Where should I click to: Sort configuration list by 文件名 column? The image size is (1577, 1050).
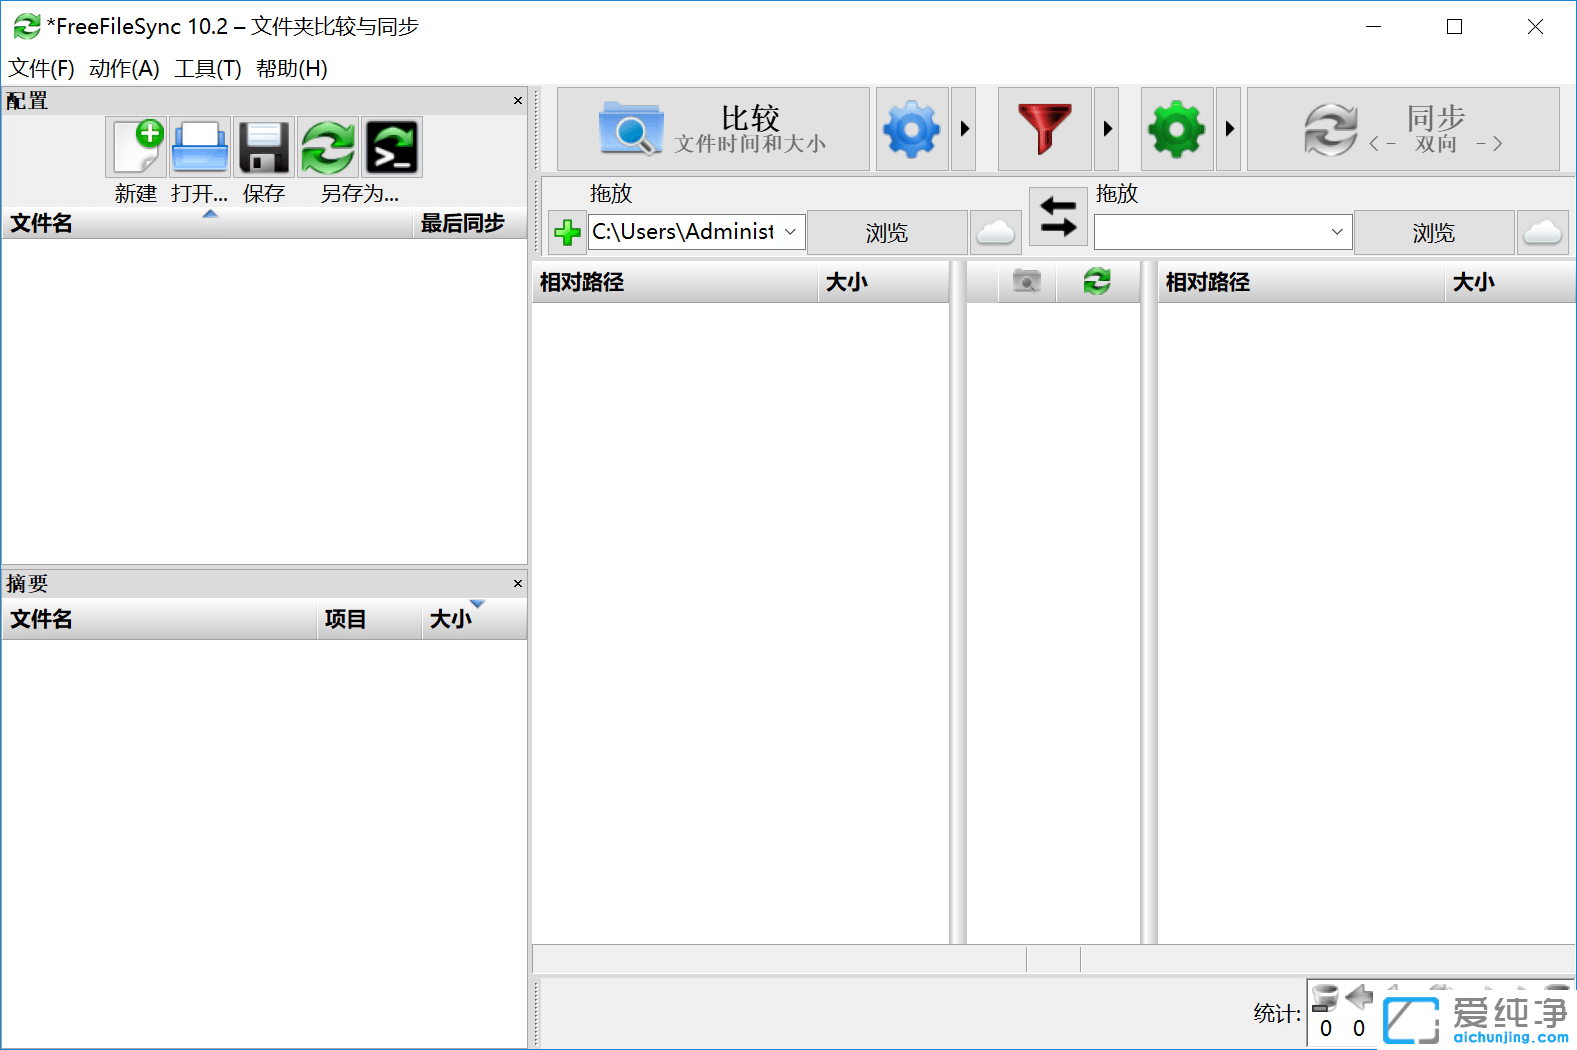coord(207,223)
